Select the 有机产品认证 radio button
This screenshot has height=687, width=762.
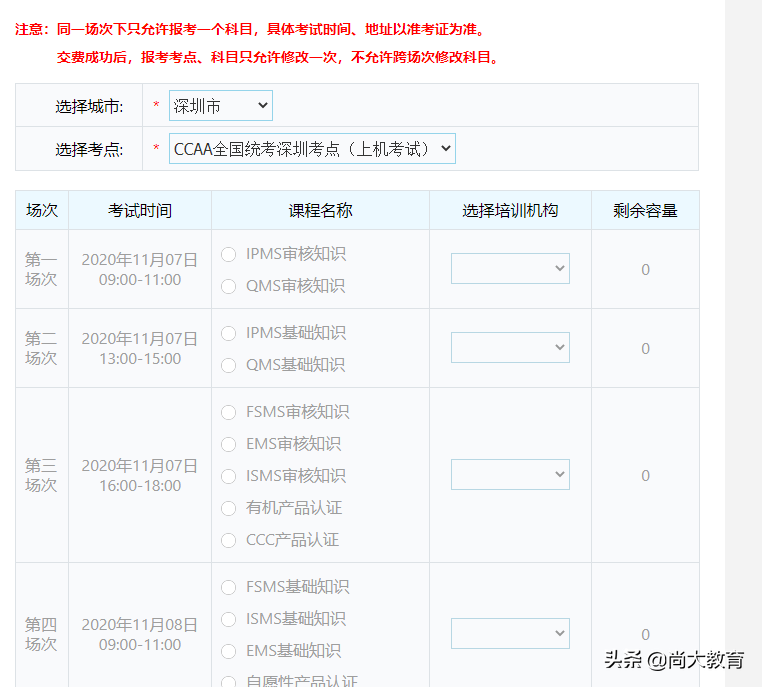[x=228, y=508]
